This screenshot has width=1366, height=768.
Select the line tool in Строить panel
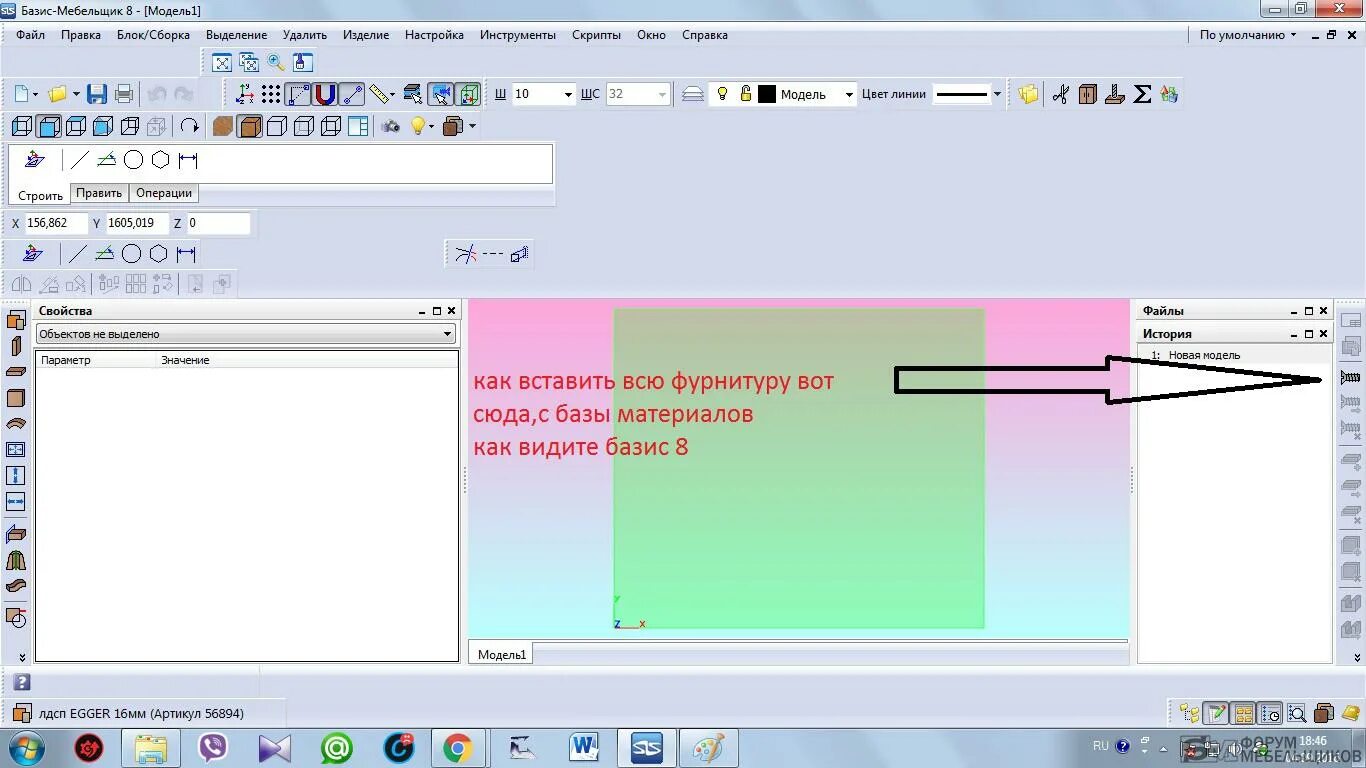coord(80,160)
